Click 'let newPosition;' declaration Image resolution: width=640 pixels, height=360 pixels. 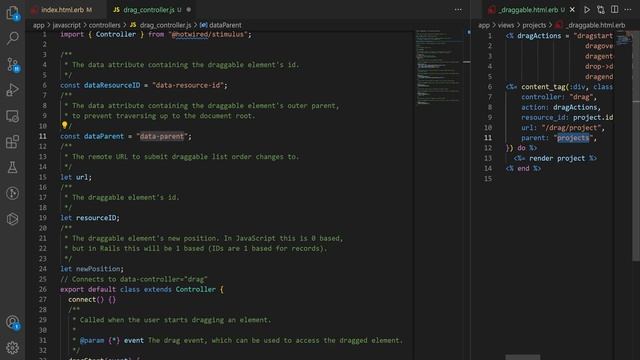click(x=92, y=269)
